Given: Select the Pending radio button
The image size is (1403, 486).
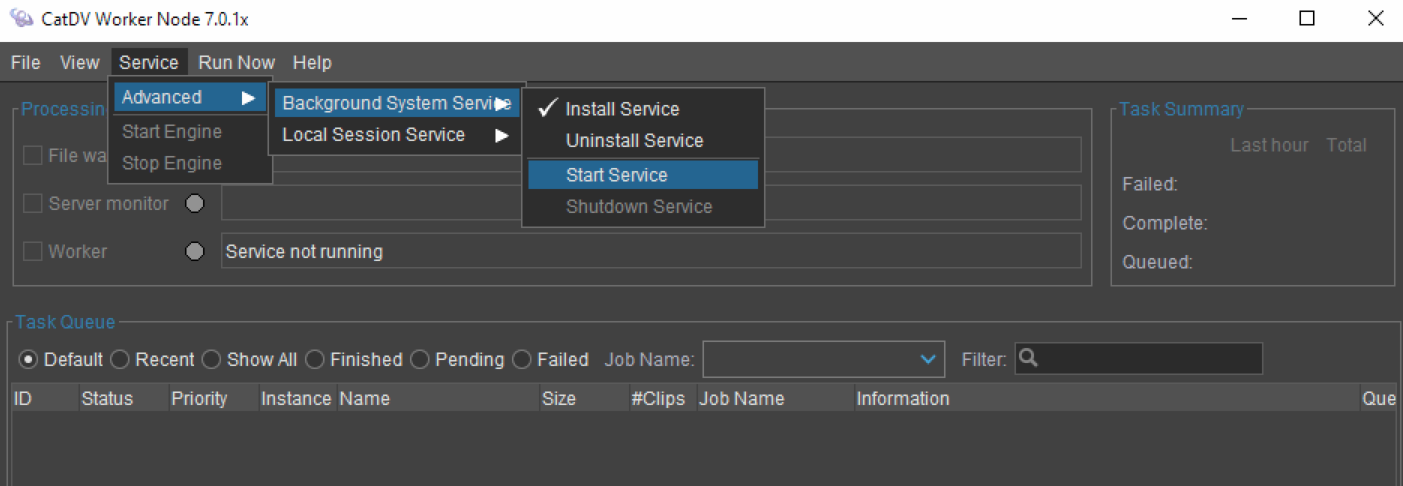Looking at the screenshot, I should [x=419, y=359].
